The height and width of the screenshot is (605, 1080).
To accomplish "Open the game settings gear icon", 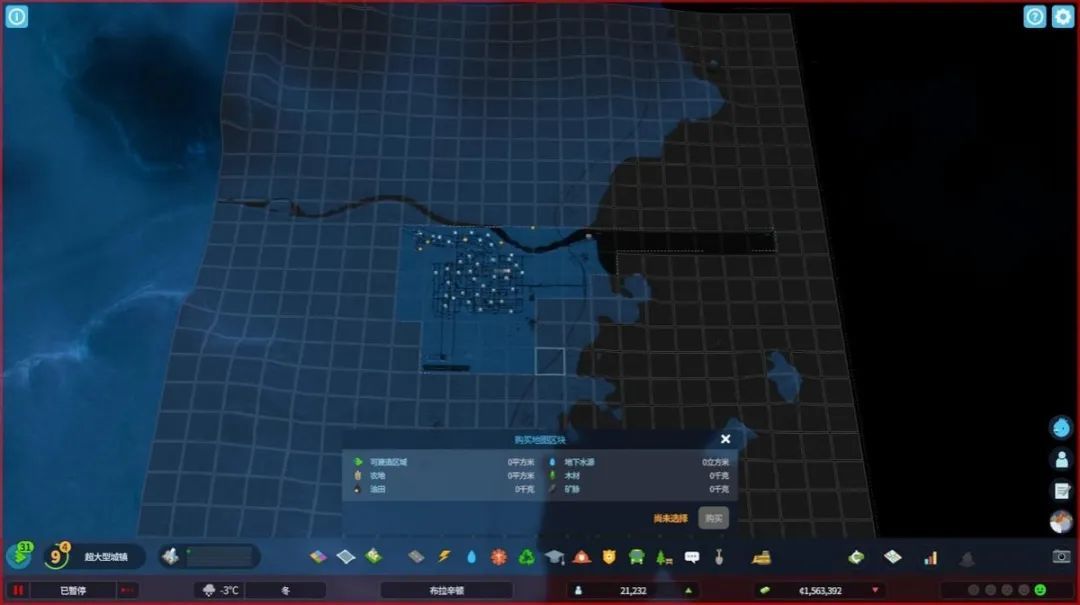I will 1063,17.
